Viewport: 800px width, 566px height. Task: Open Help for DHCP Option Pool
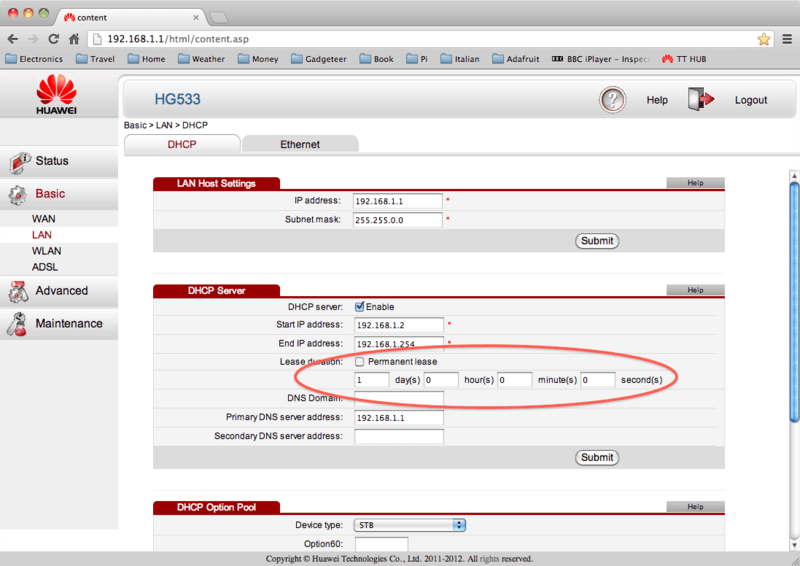[695, 507]
